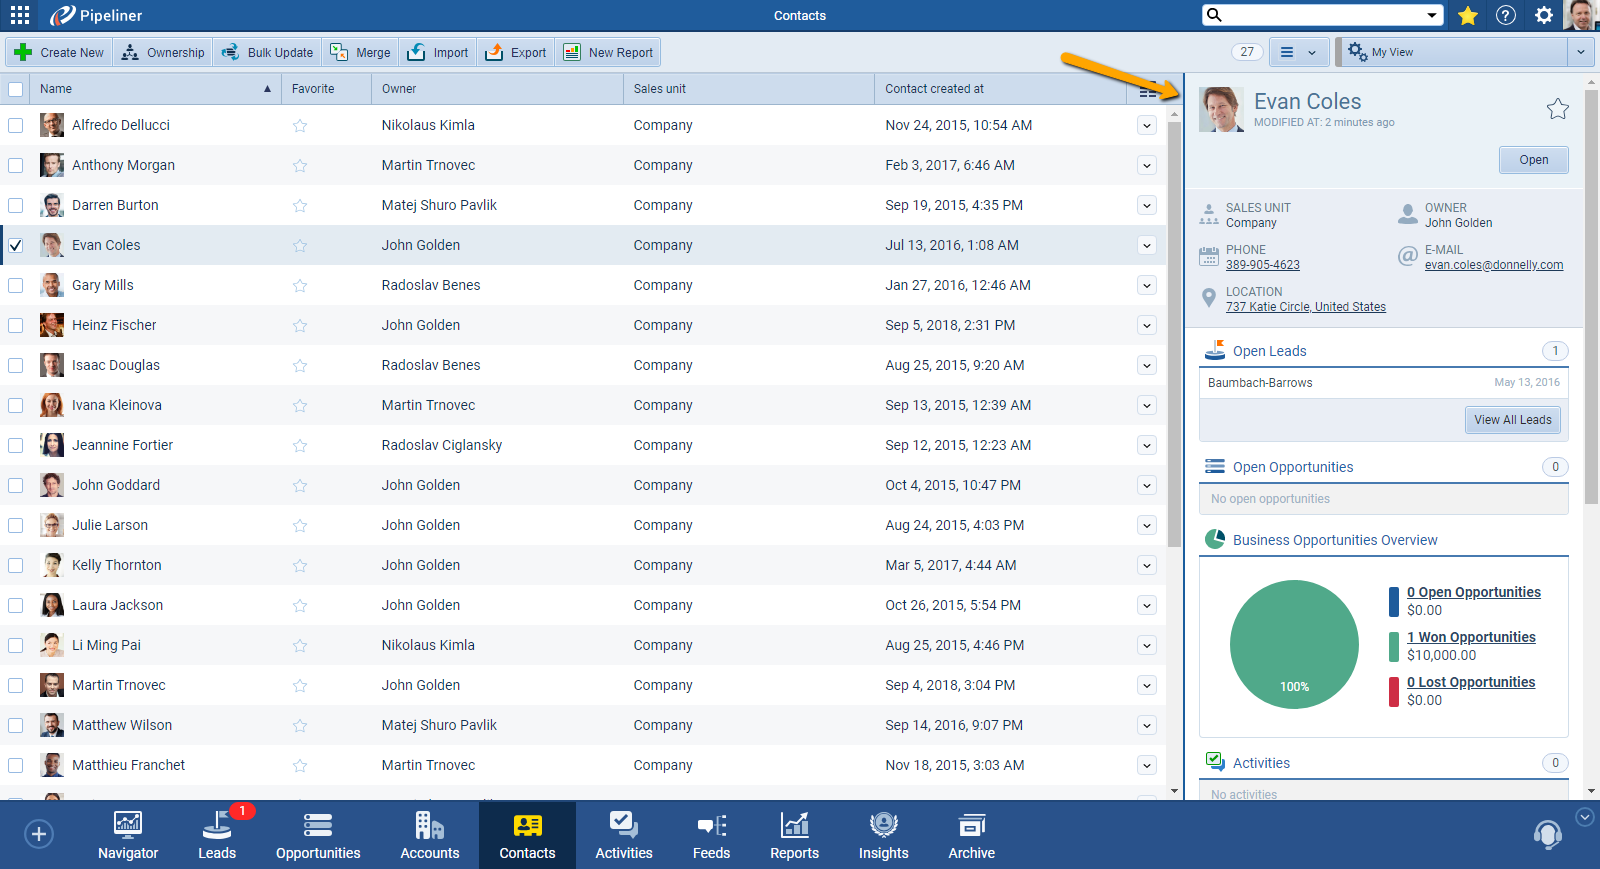
Task: Click the yellow favorites star in header
Action: pyautogui.click(x=1468, y=15)
